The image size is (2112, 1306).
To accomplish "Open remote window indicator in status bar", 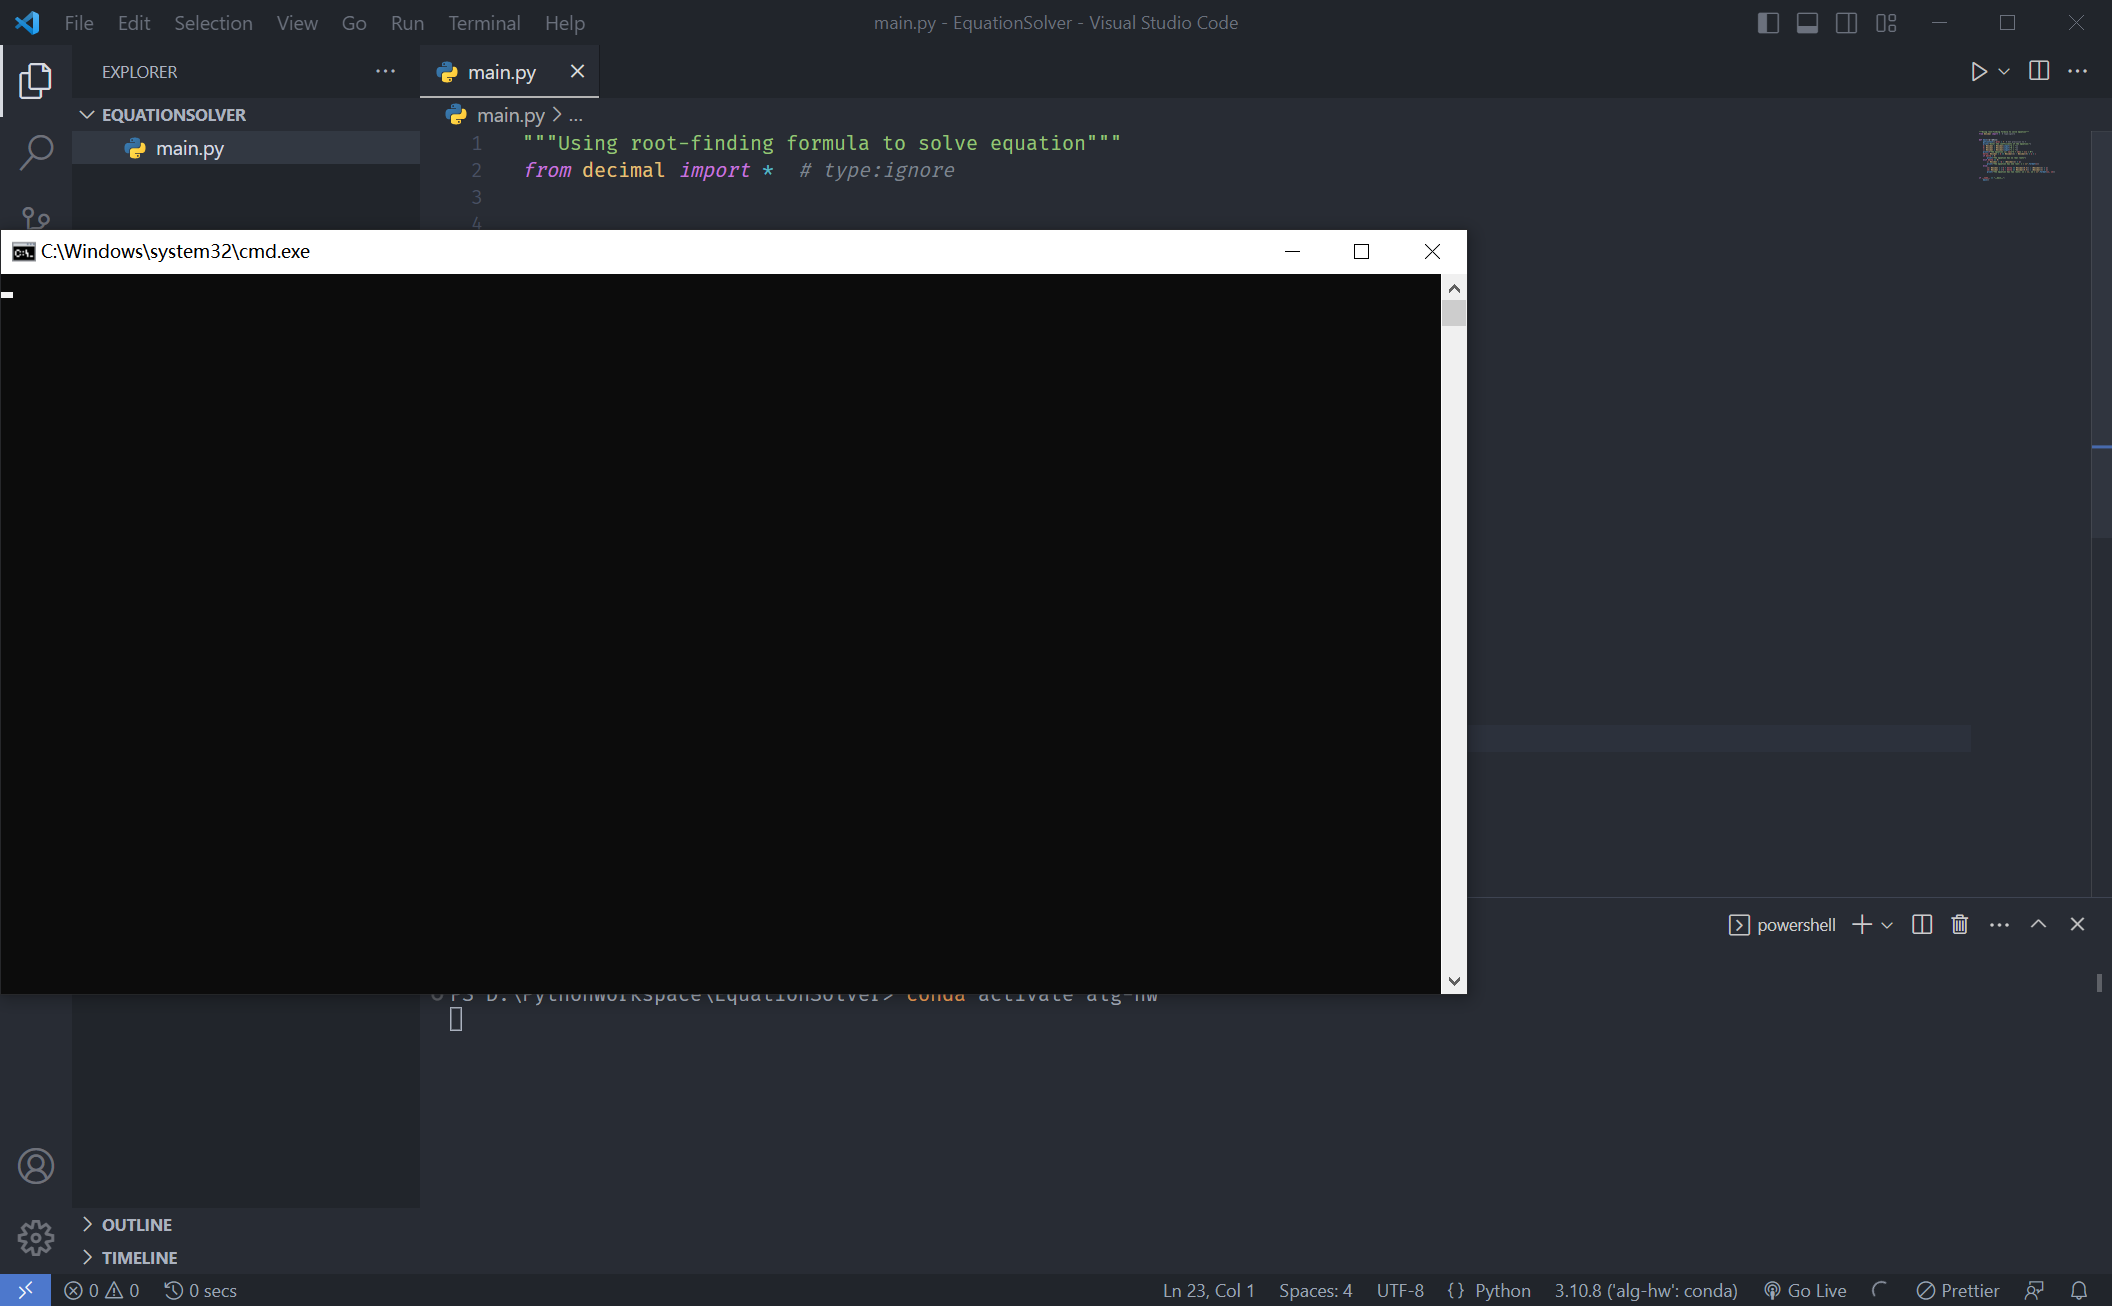I will [x=26, y=1290].
